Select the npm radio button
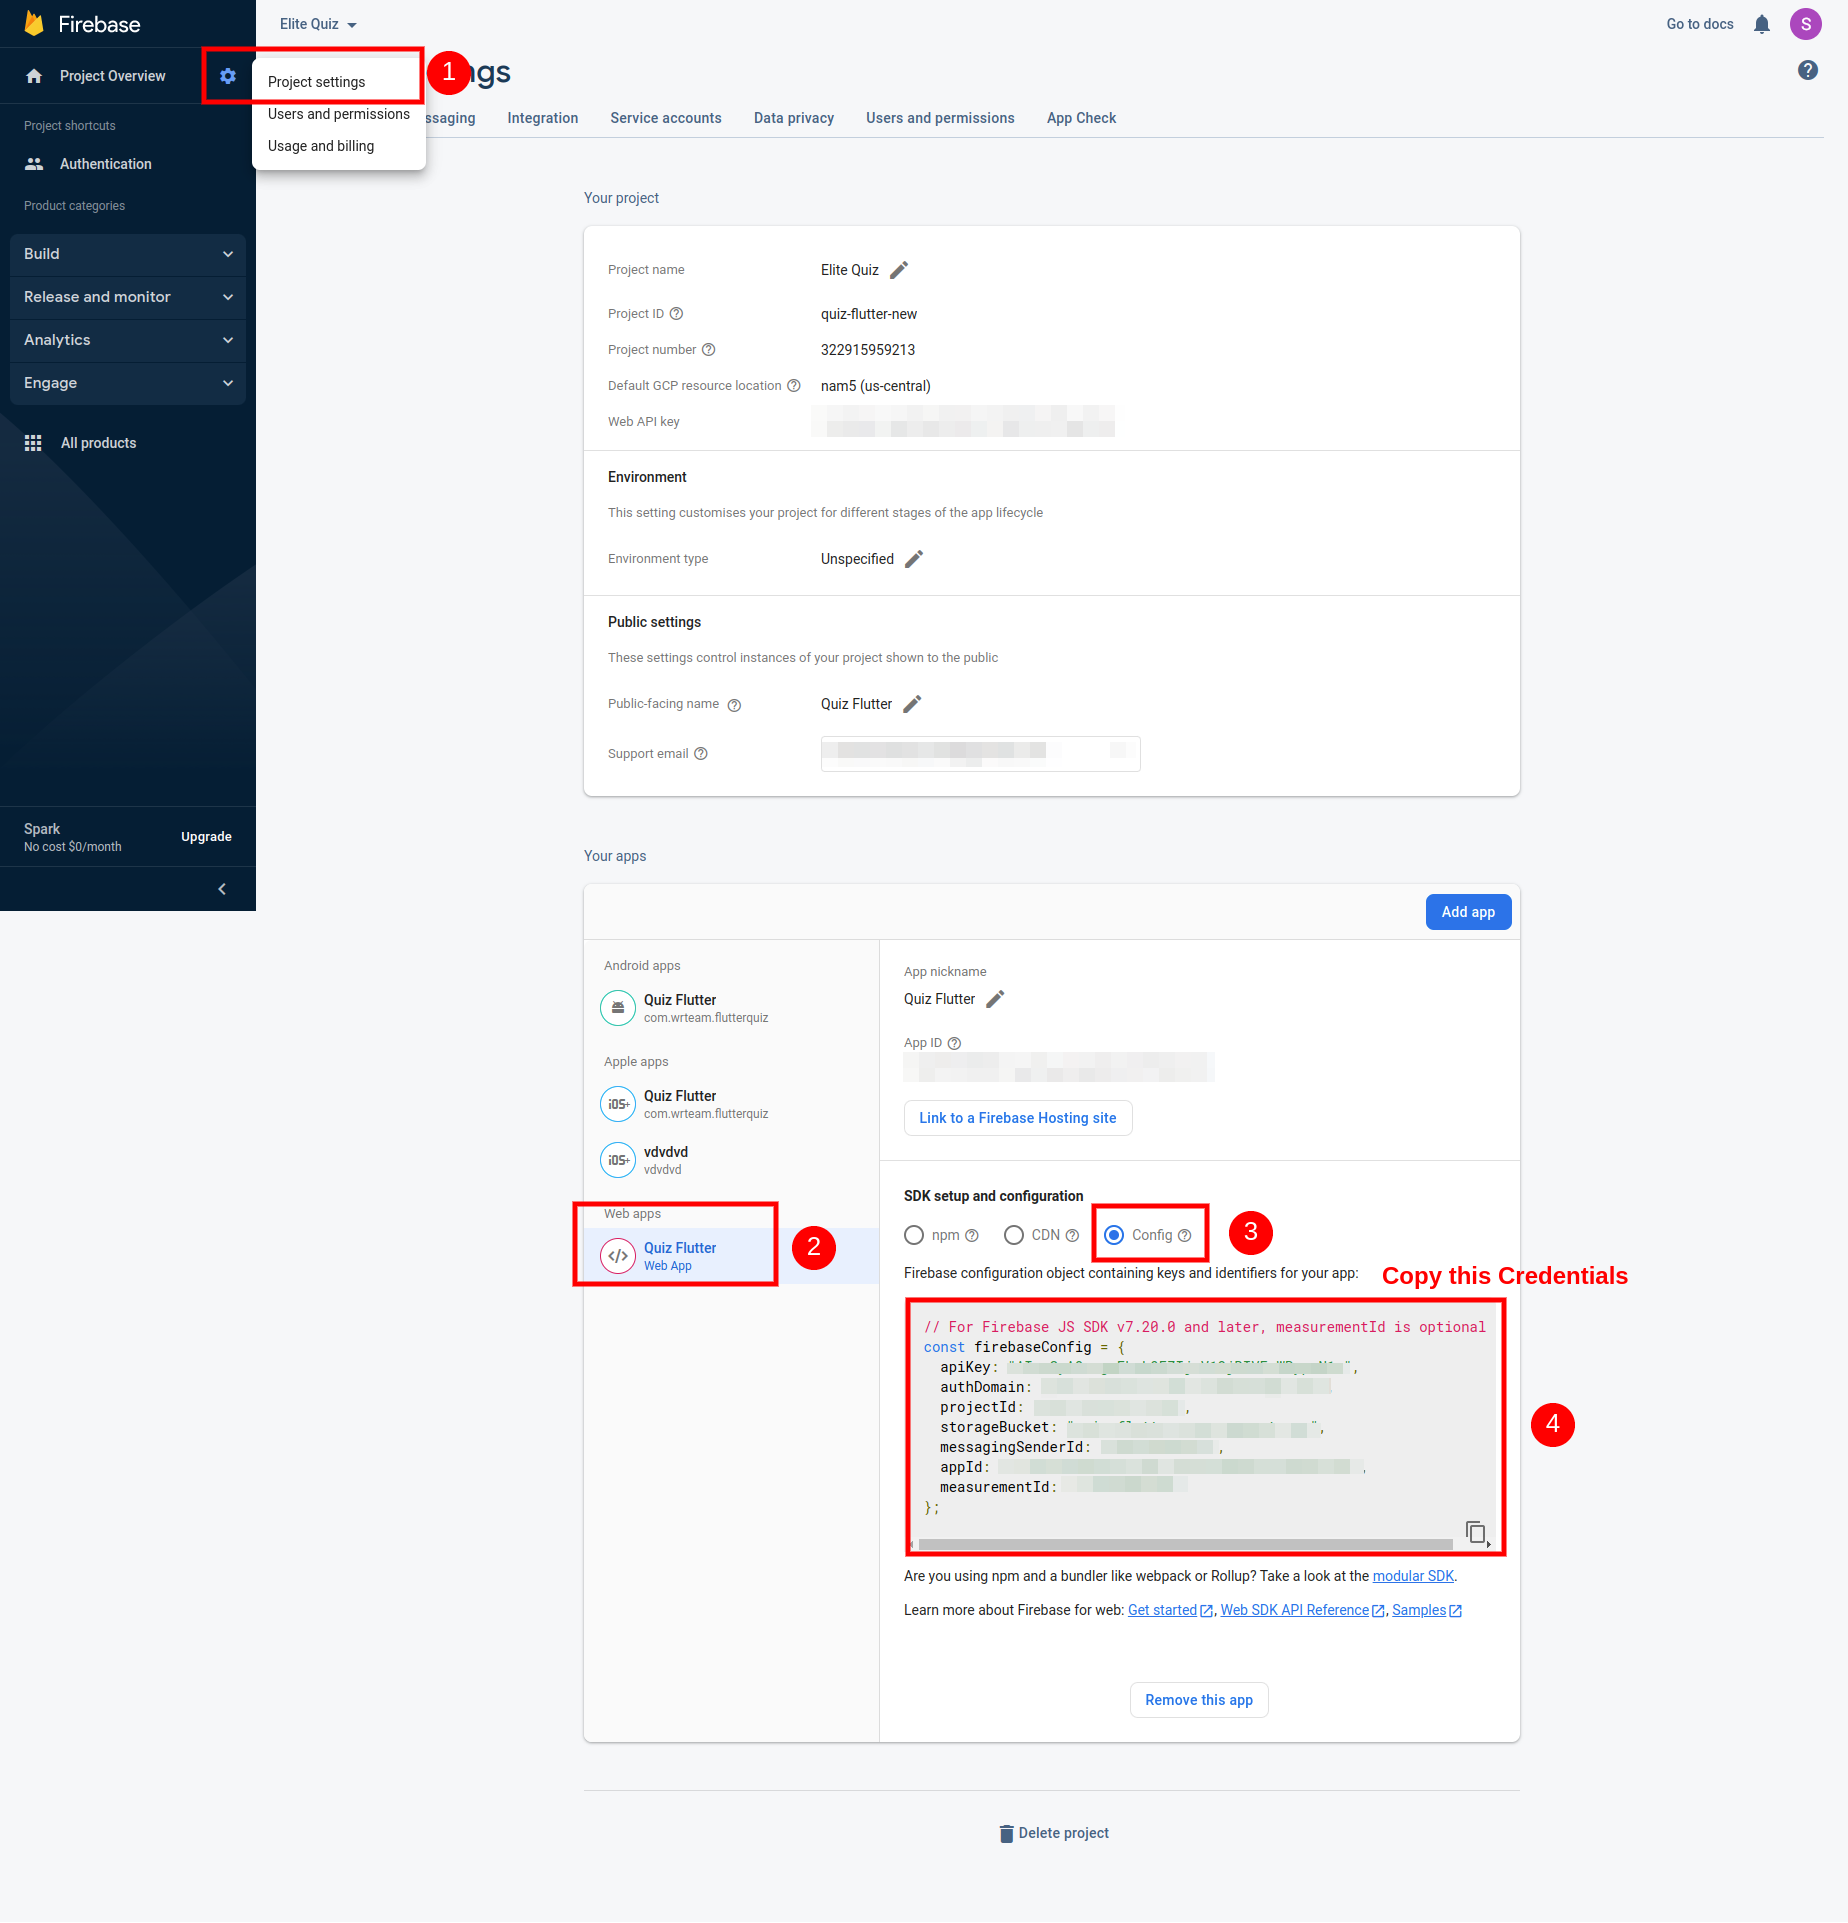 pos(913,1235)
